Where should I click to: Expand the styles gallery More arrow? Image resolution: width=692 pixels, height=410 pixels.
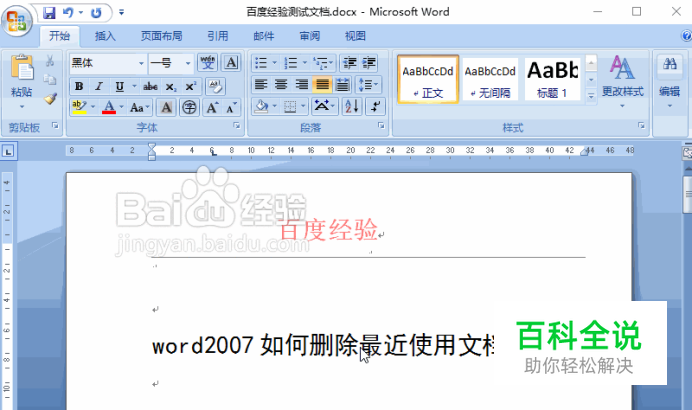coord(591,95)
